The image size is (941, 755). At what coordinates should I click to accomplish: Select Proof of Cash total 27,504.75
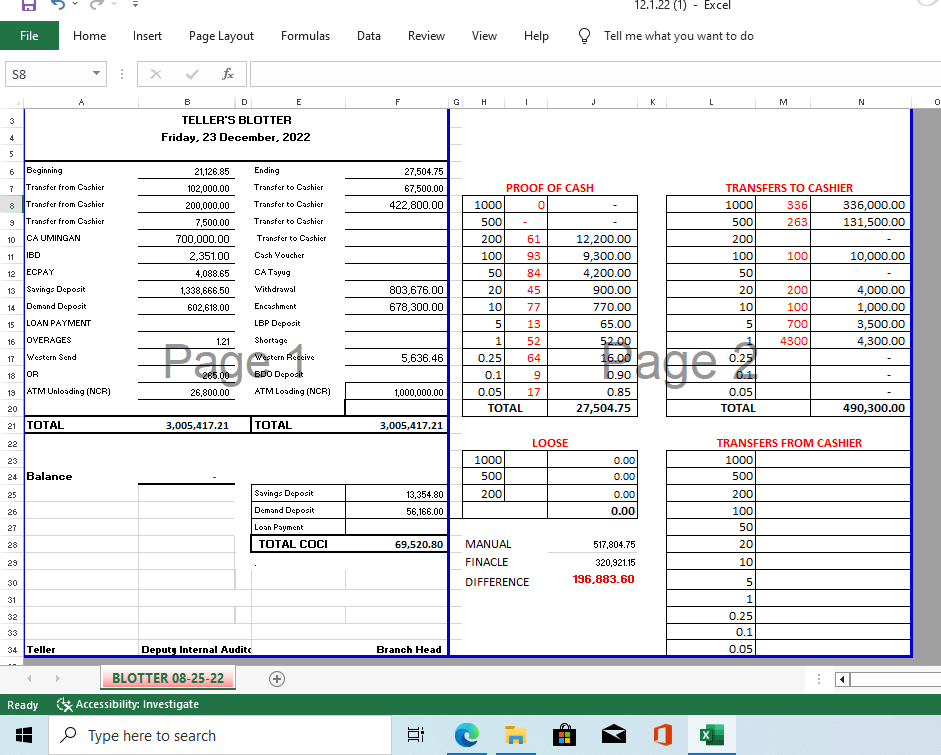592,408
